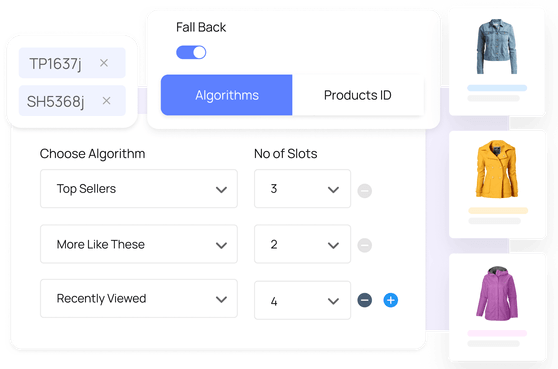This screenshot has height=369, width=558.
Task: Toggle the Fall Back switch
Action: (x=191, y=52)
